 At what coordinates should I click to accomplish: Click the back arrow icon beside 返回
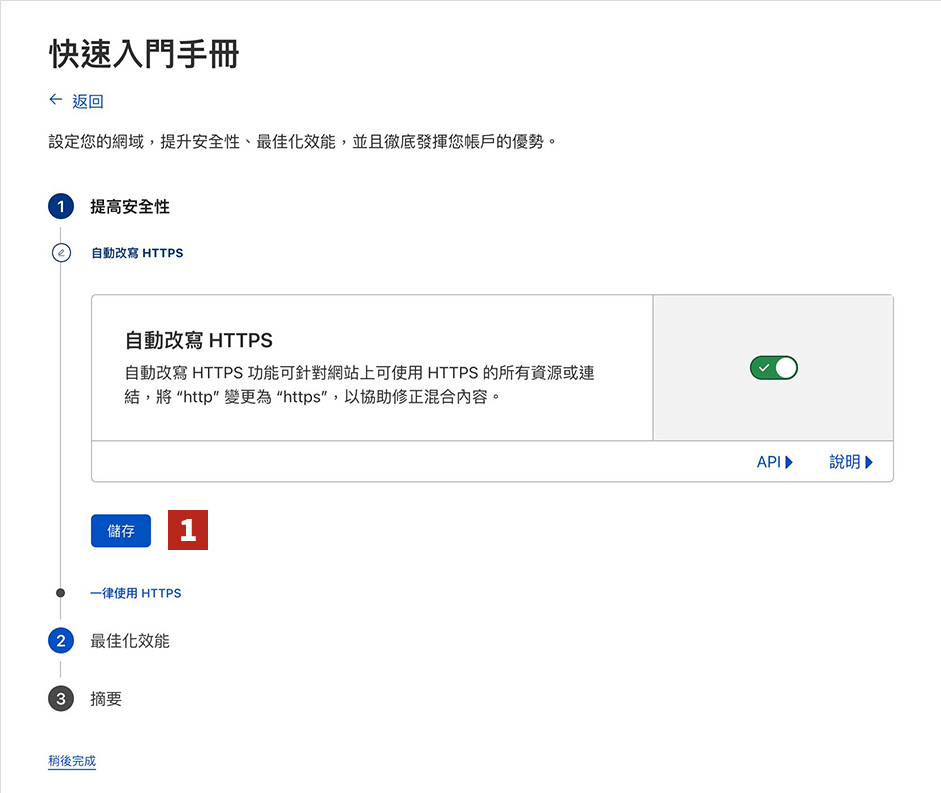(56, 100)
